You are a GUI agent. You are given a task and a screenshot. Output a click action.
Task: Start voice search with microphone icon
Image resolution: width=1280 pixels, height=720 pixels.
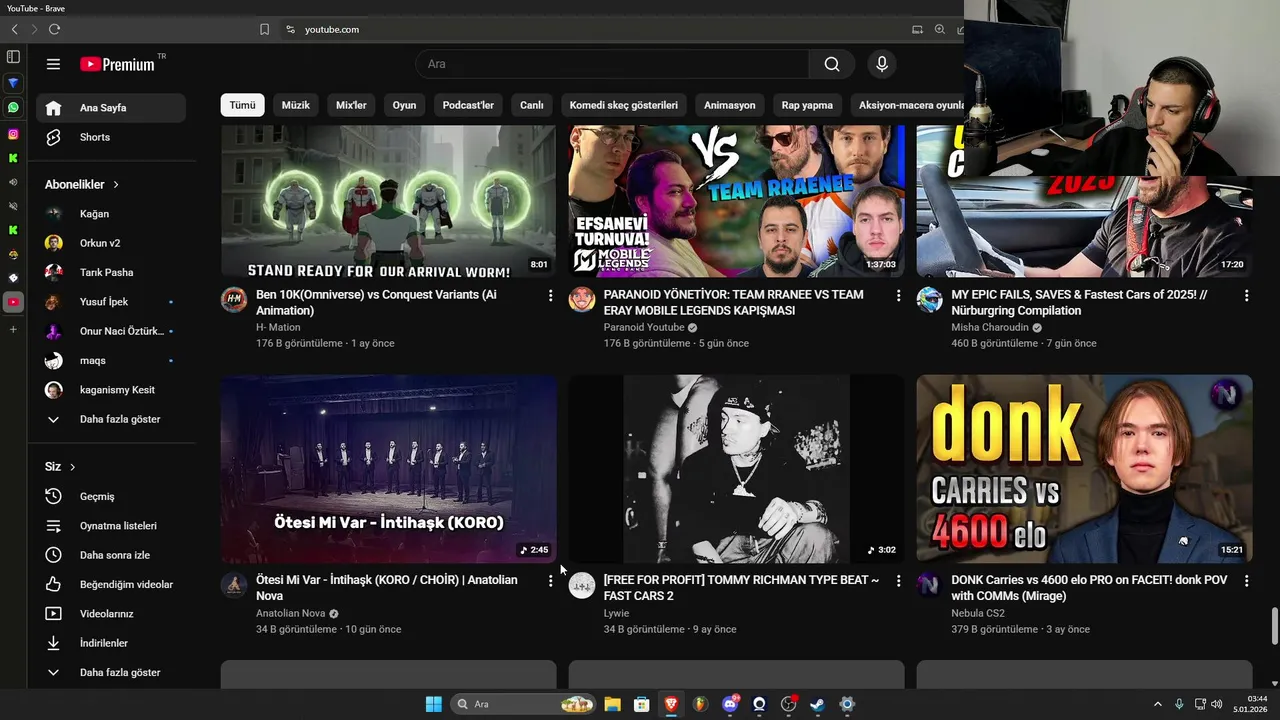881,64
